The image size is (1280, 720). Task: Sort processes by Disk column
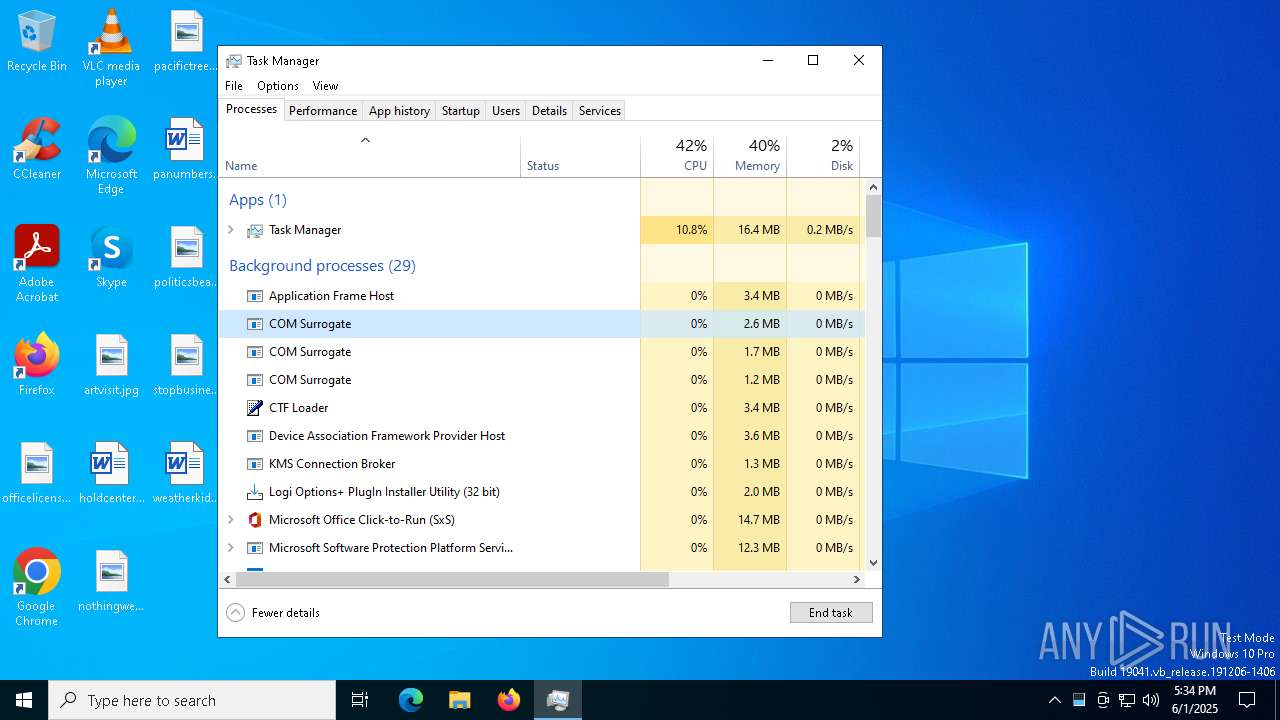(823, 155)
